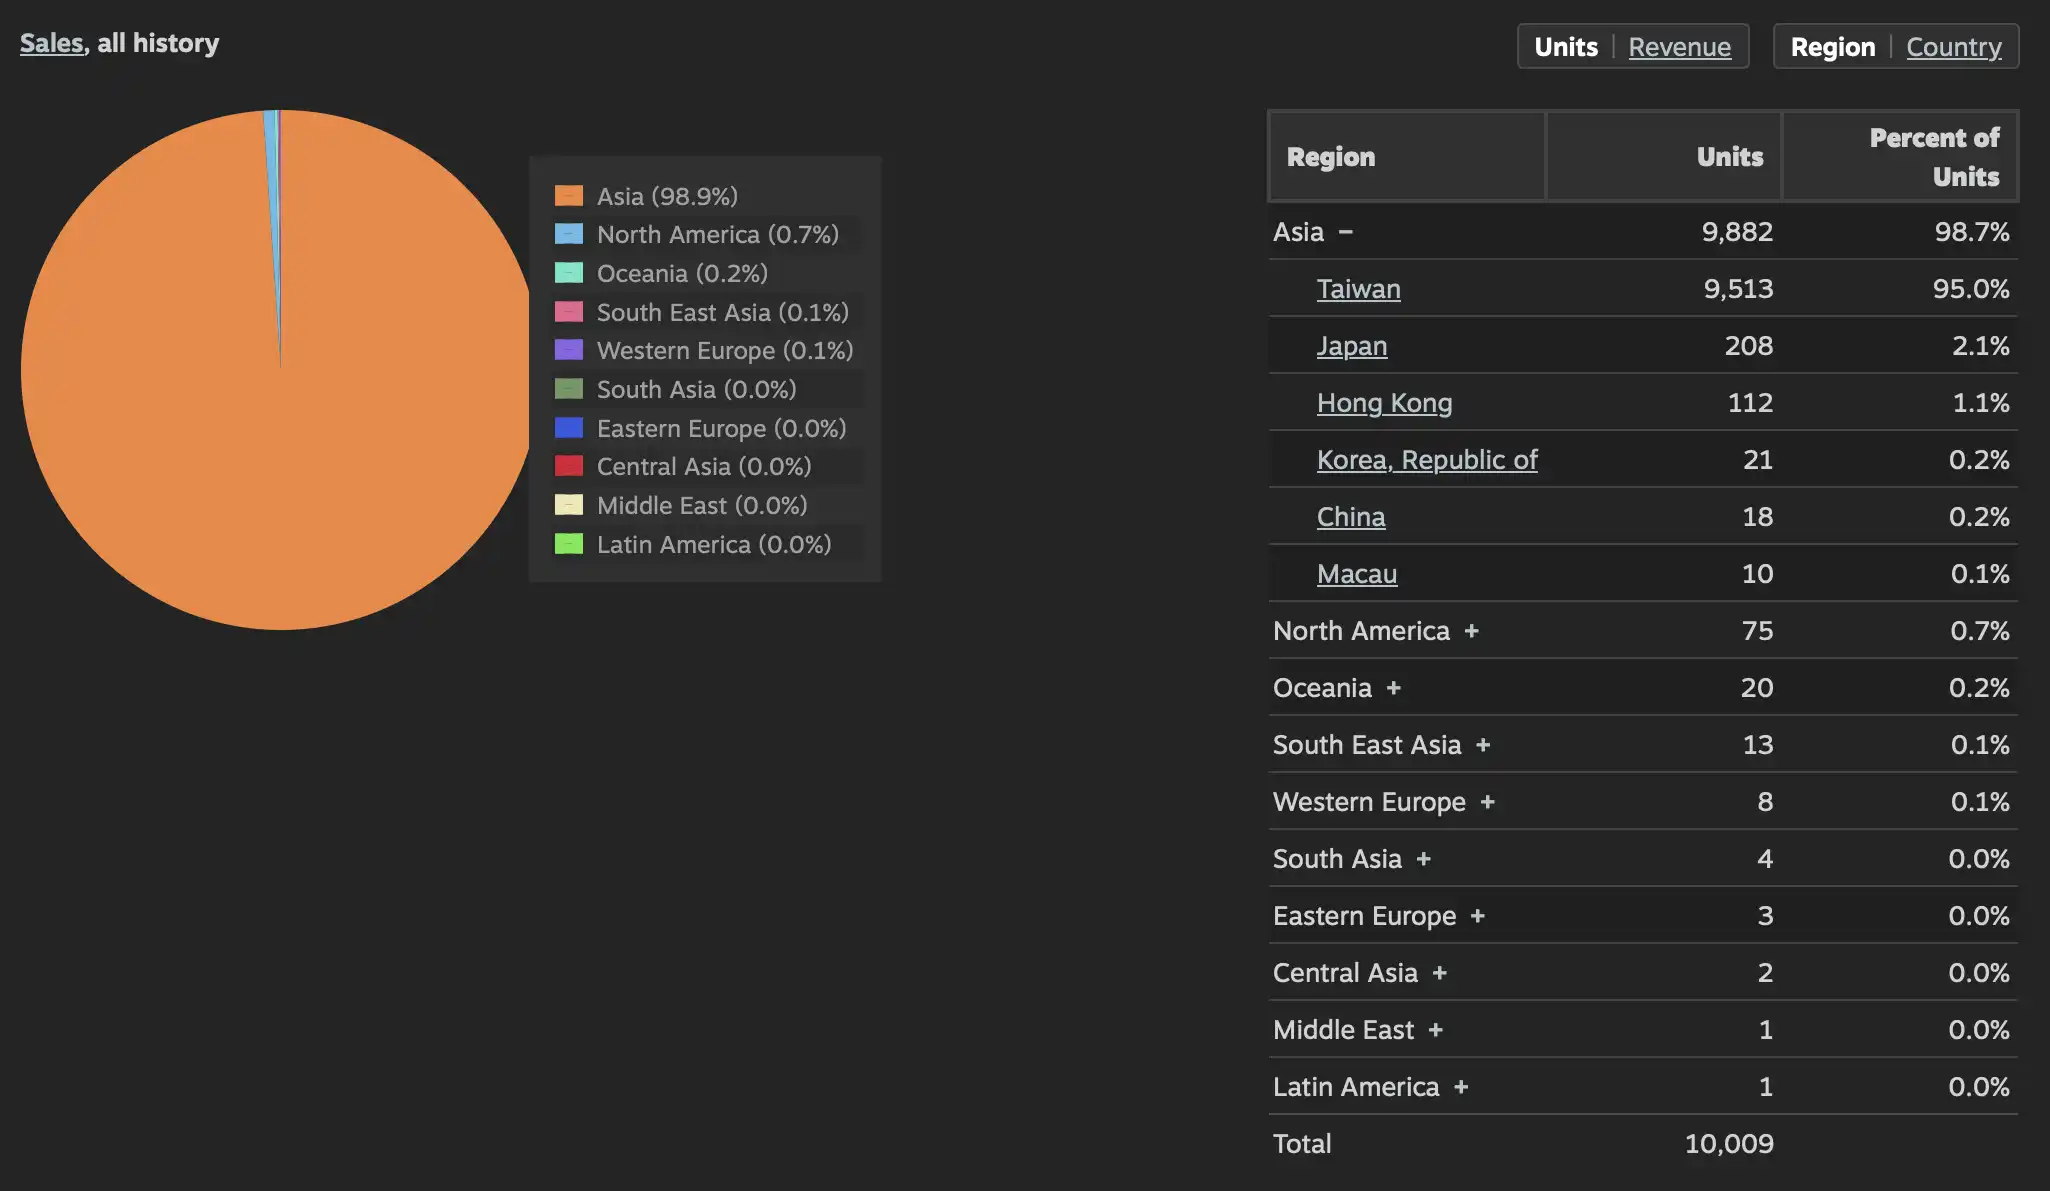Click the Central Asia red legend swatch
The height and width of the screenshot is (1191, 2050).
[569, 466]
